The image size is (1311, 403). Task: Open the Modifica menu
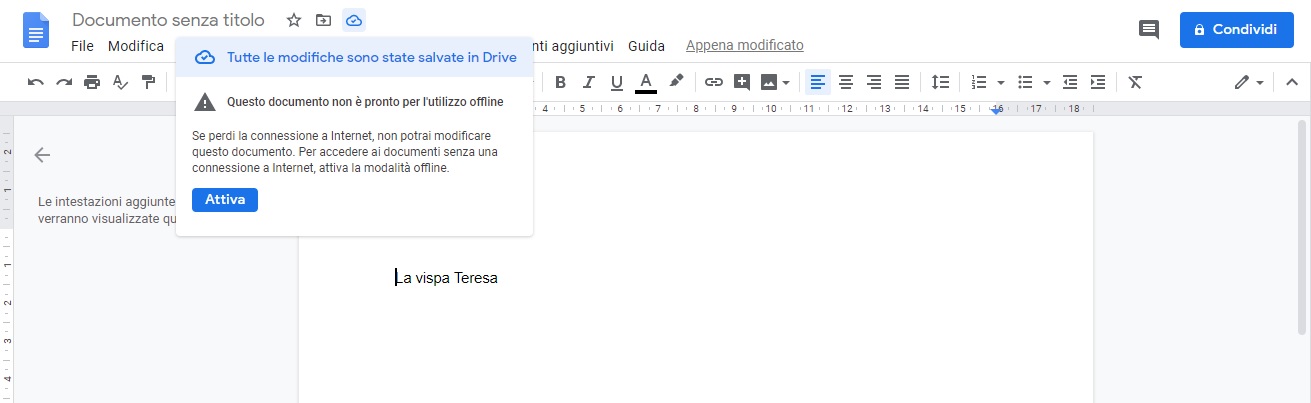coord(136,46)
